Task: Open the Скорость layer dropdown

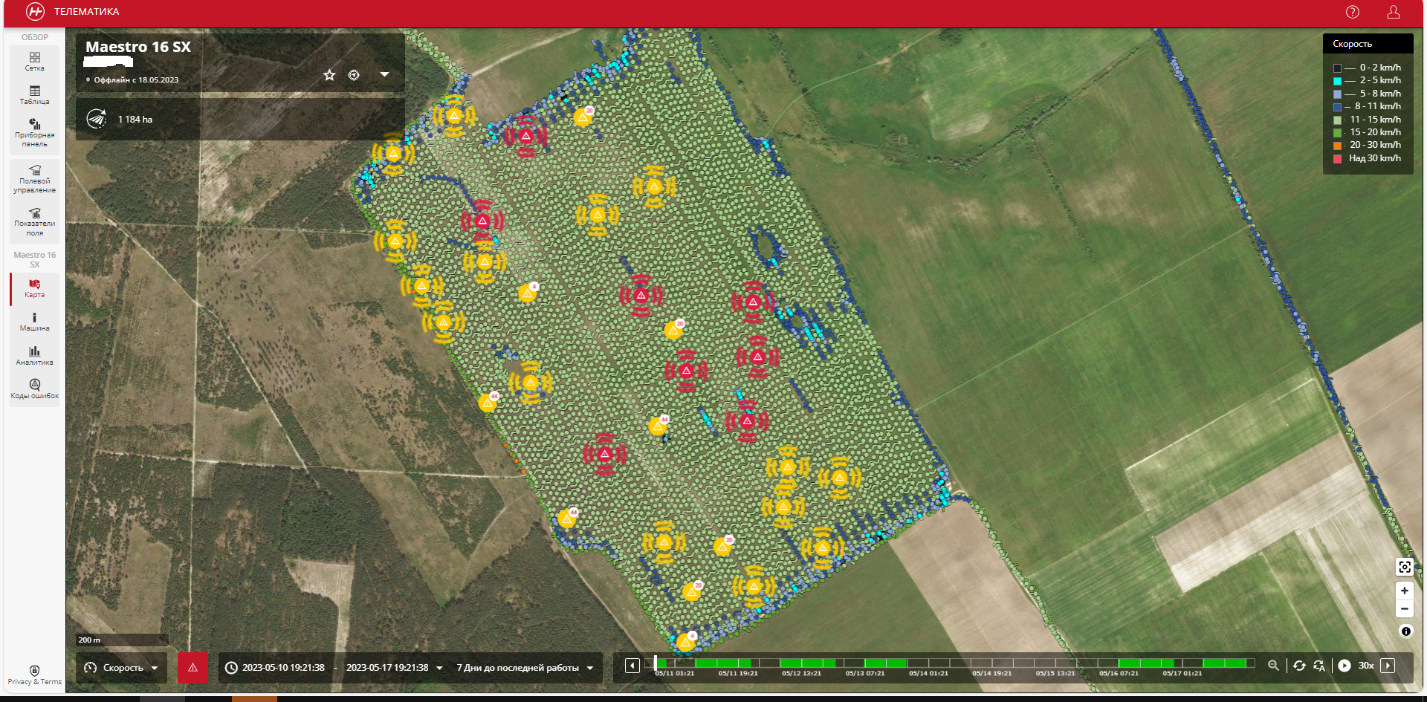Action: point(122,667)
